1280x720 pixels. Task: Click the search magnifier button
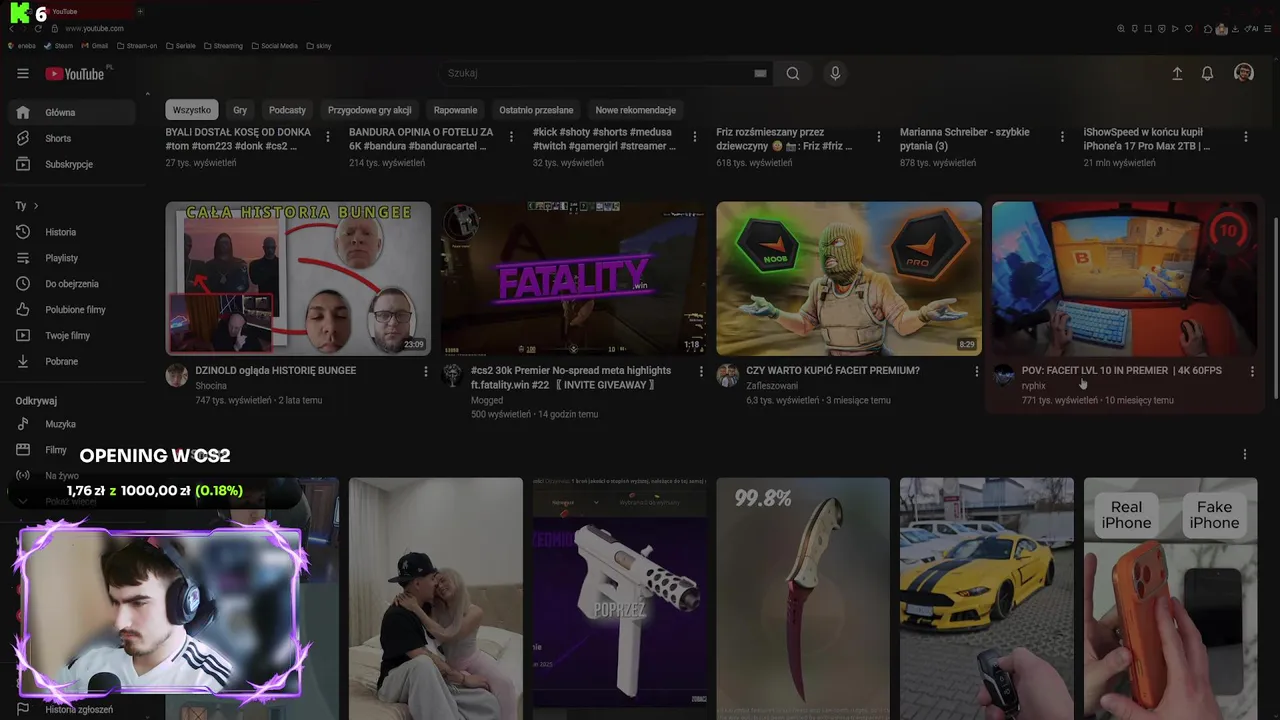tap(793, 73)
